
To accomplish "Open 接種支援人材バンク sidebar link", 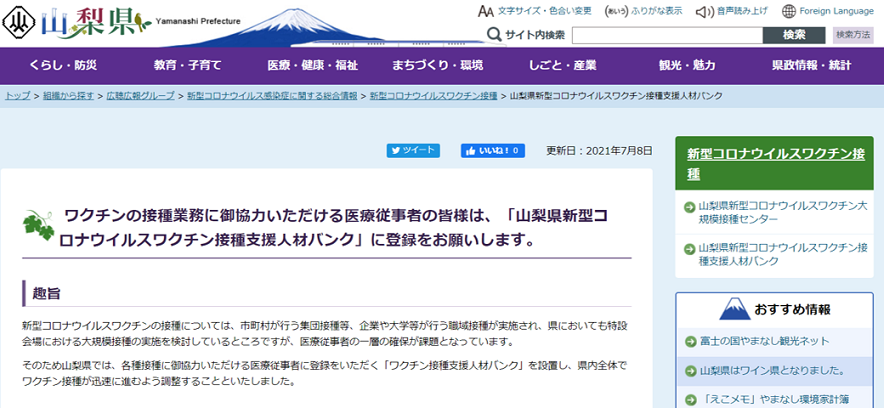I will (x=783, y=254).
